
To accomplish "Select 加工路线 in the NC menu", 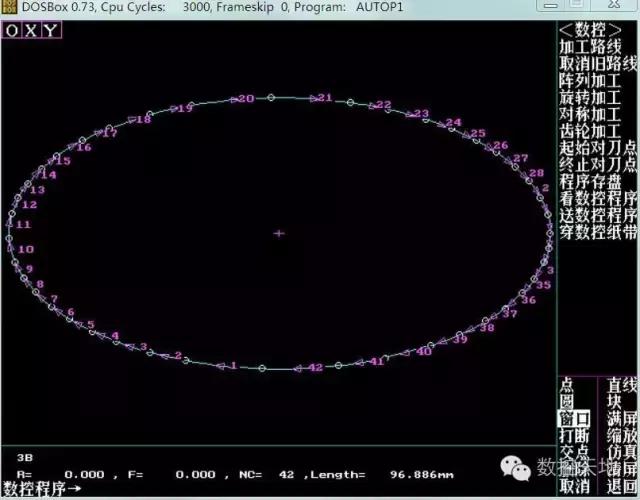I will 590,46.
